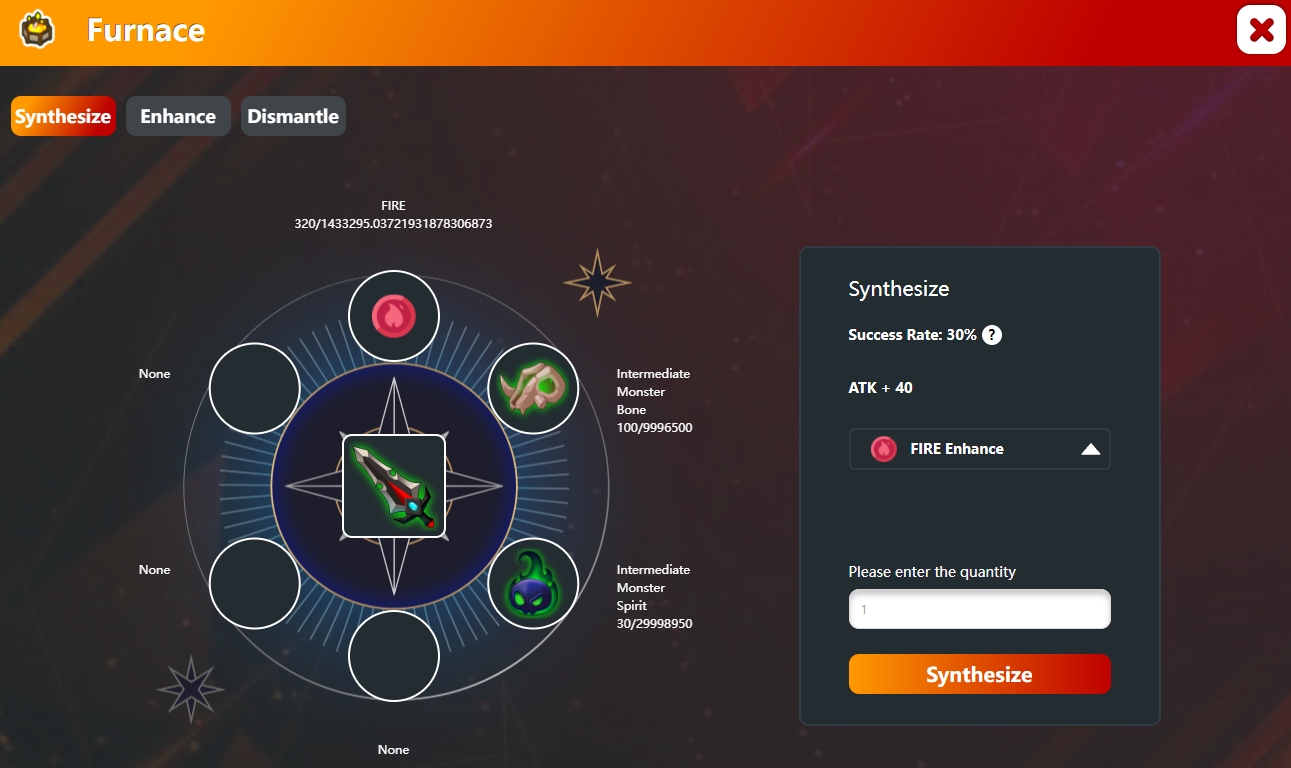Image resolution: width=1291 pixels, height=768 pixels.
Task: Focus the quantity input field
Action: pos(979,609)
